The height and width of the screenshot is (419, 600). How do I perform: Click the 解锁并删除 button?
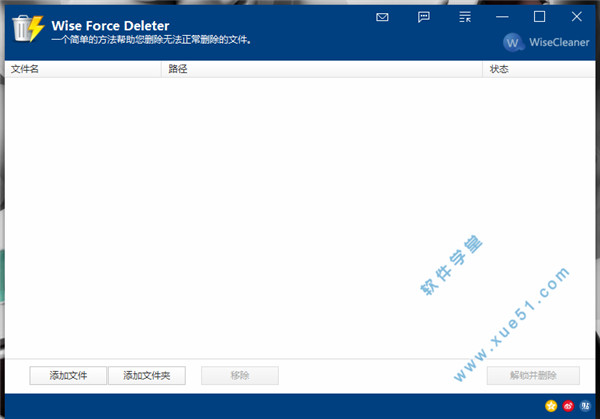533,375
